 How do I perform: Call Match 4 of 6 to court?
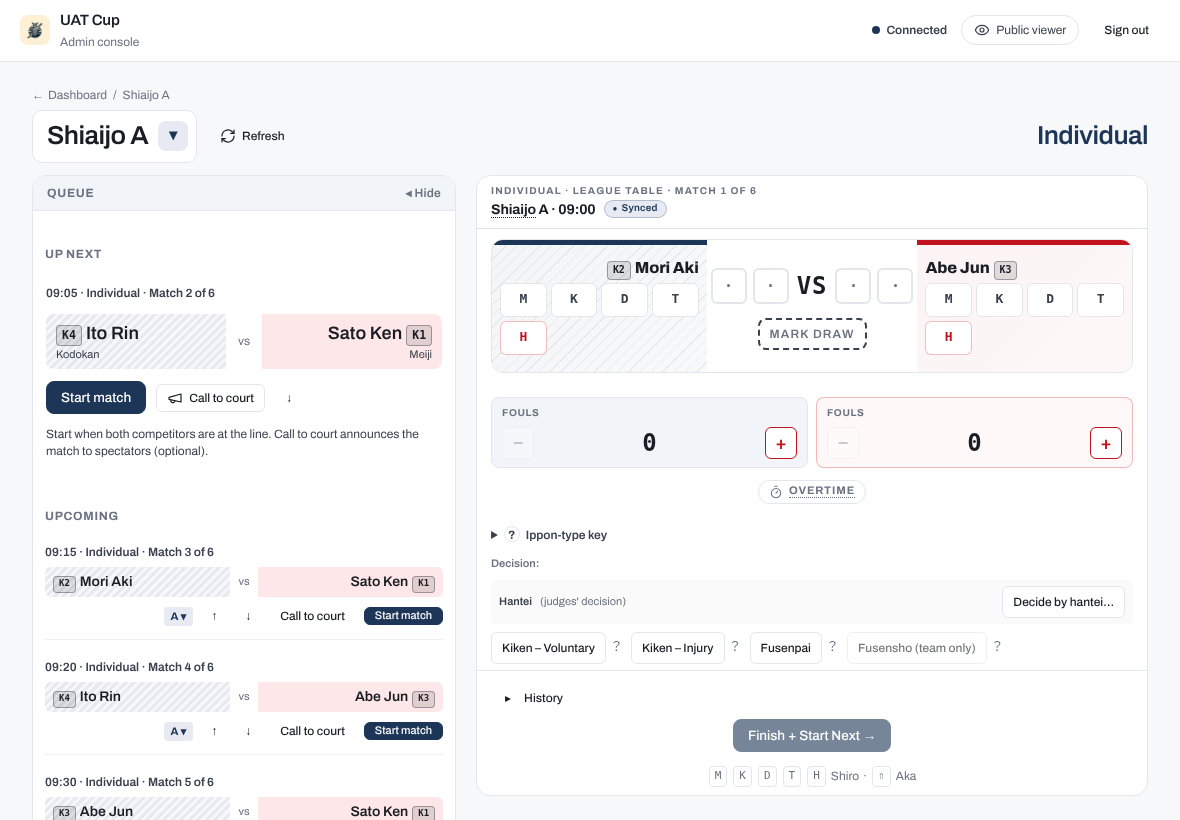pyautogui.click(x=312, y=731)
